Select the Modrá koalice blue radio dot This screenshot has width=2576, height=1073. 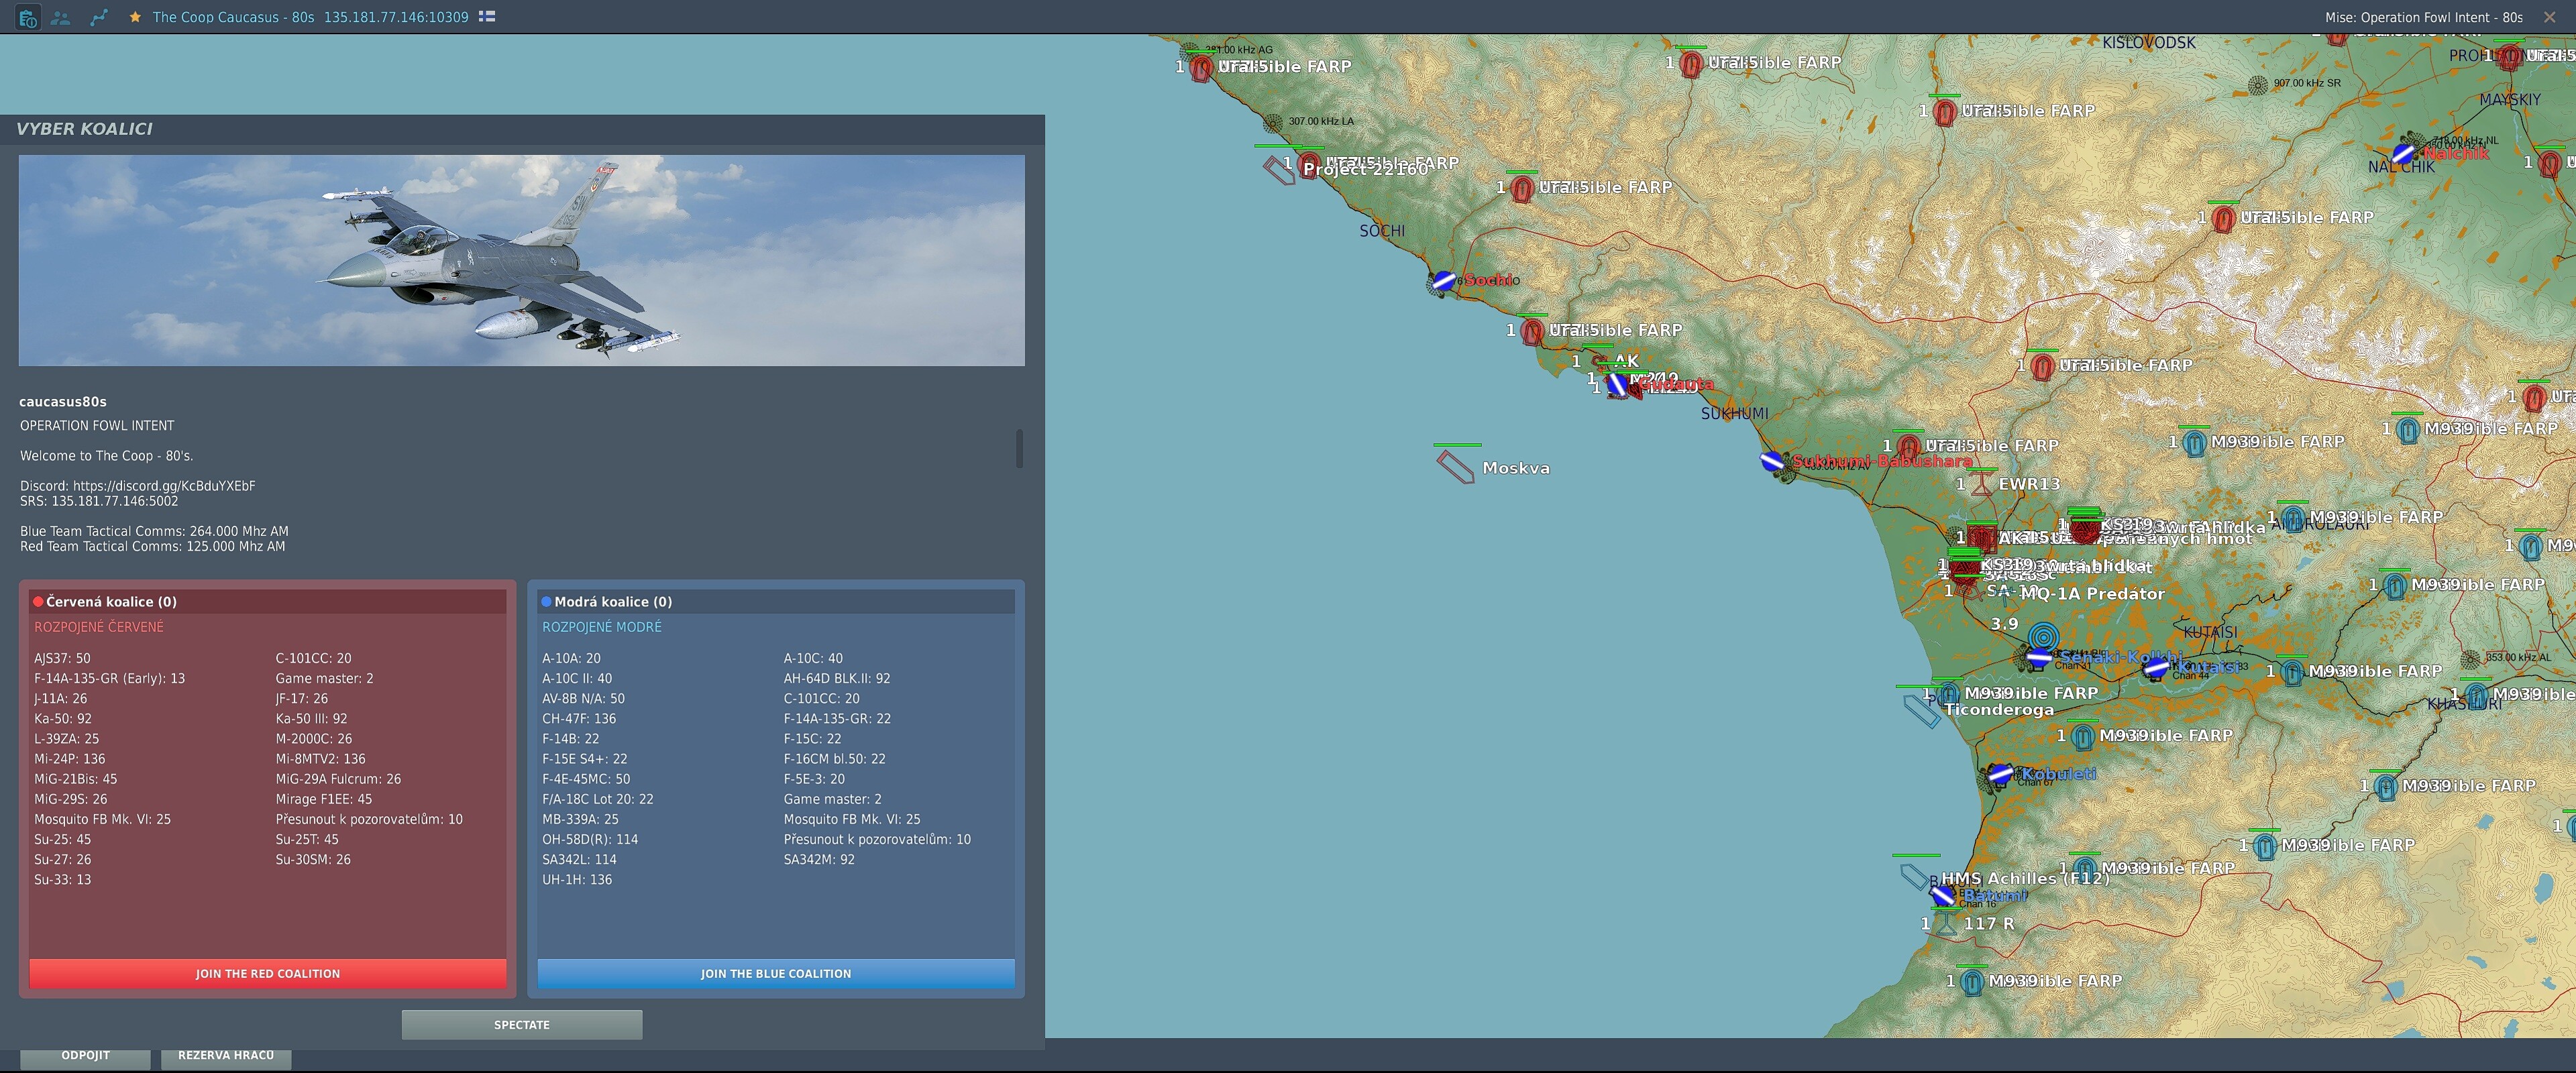click(546, 601)
